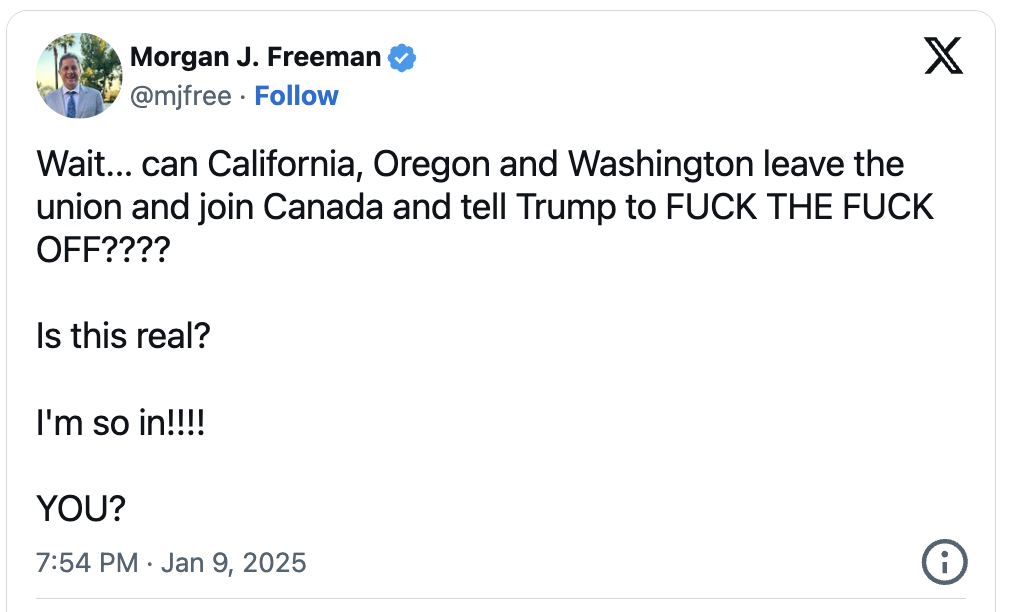Click the "OFF????" text in the tweet
Image resolution: width=1032 pixels, height=612 pixels.
[103, 250]
